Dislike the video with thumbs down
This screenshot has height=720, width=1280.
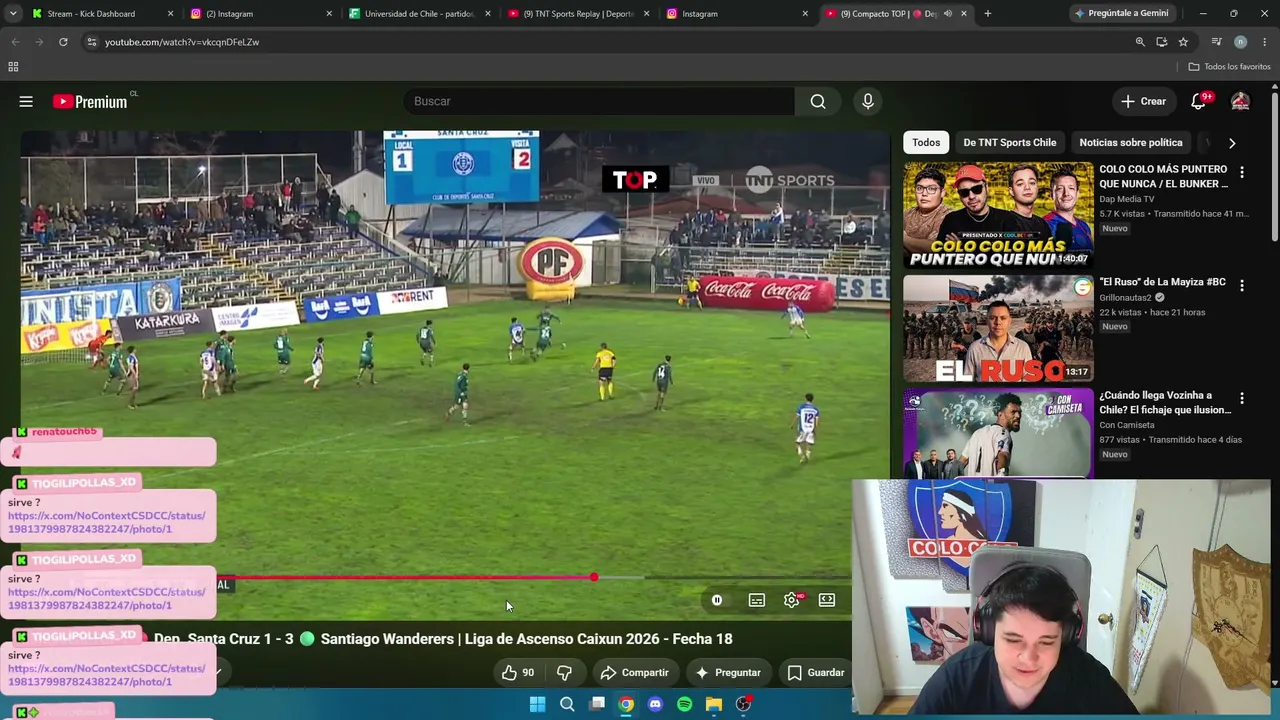564,673
